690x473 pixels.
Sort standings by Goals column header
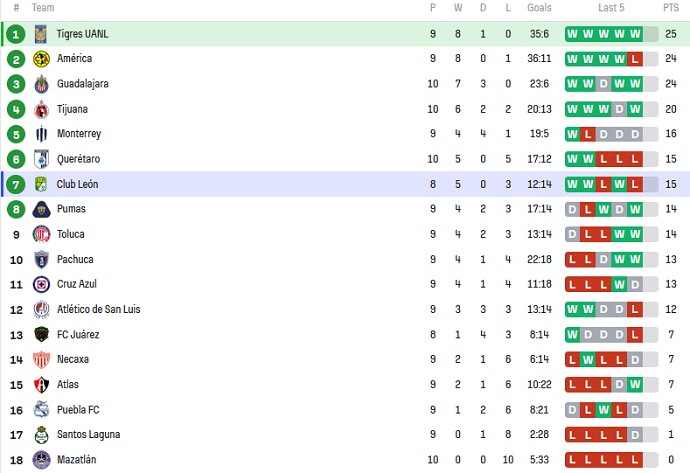coord(539,7)
